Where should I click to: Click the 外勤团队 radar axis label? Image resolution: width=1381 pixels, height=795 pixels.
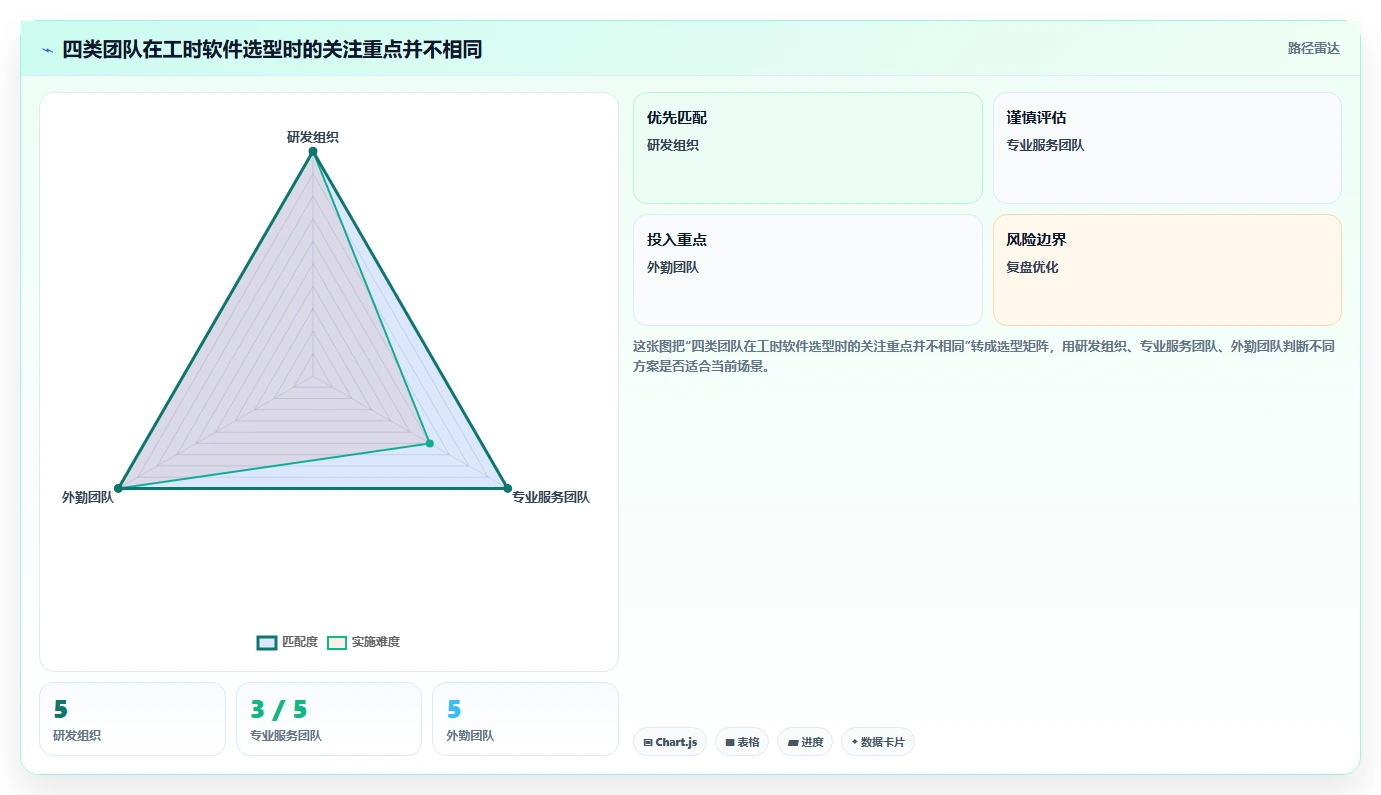click(x=88, y=497)
